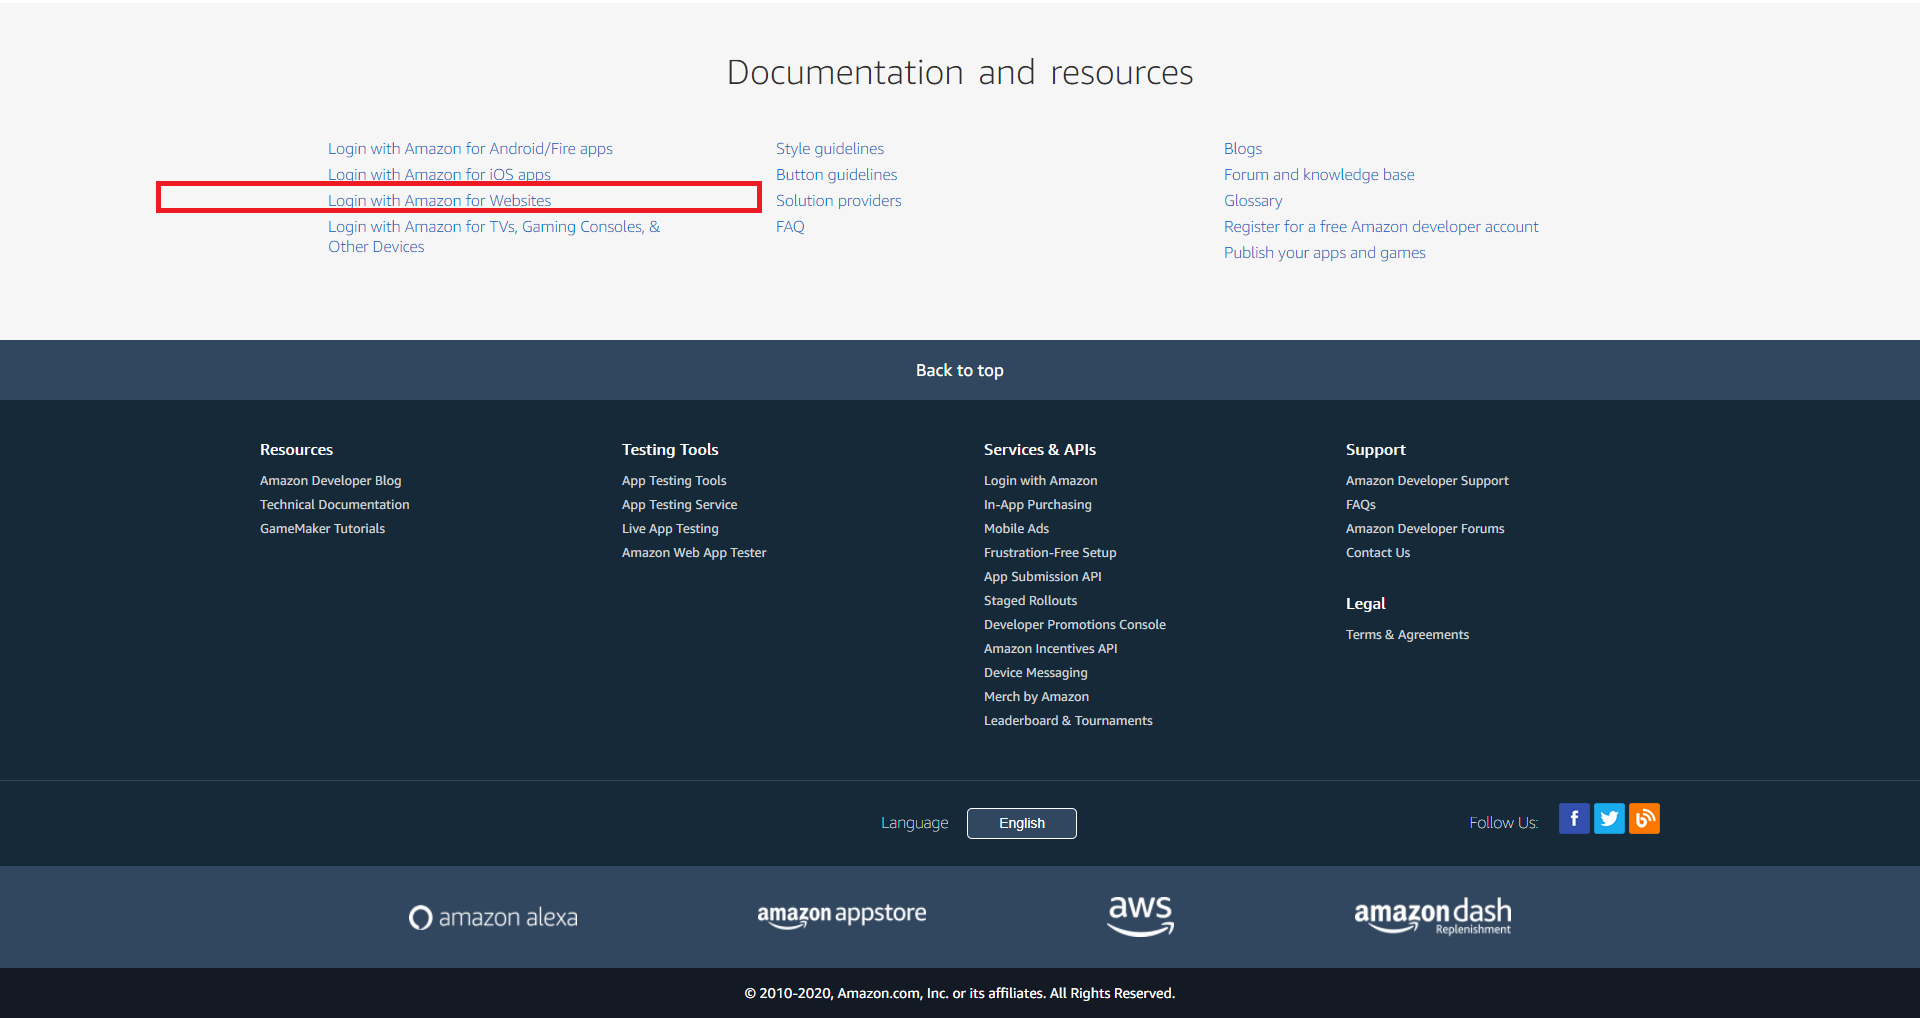
Task: Open Login with Amazon for Websites
Action: [439, 200]
